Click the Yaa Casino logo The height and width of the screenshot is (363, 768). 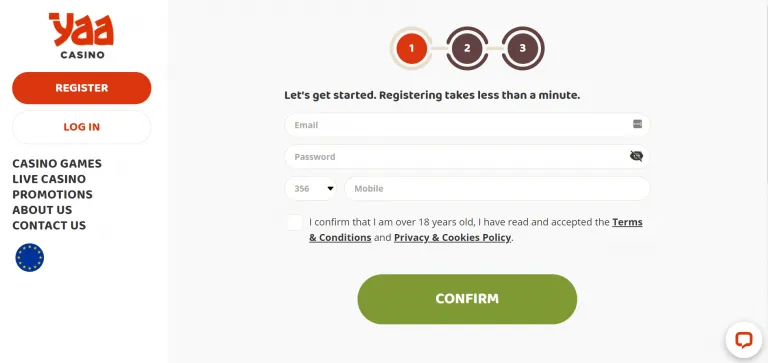(82, 36)
